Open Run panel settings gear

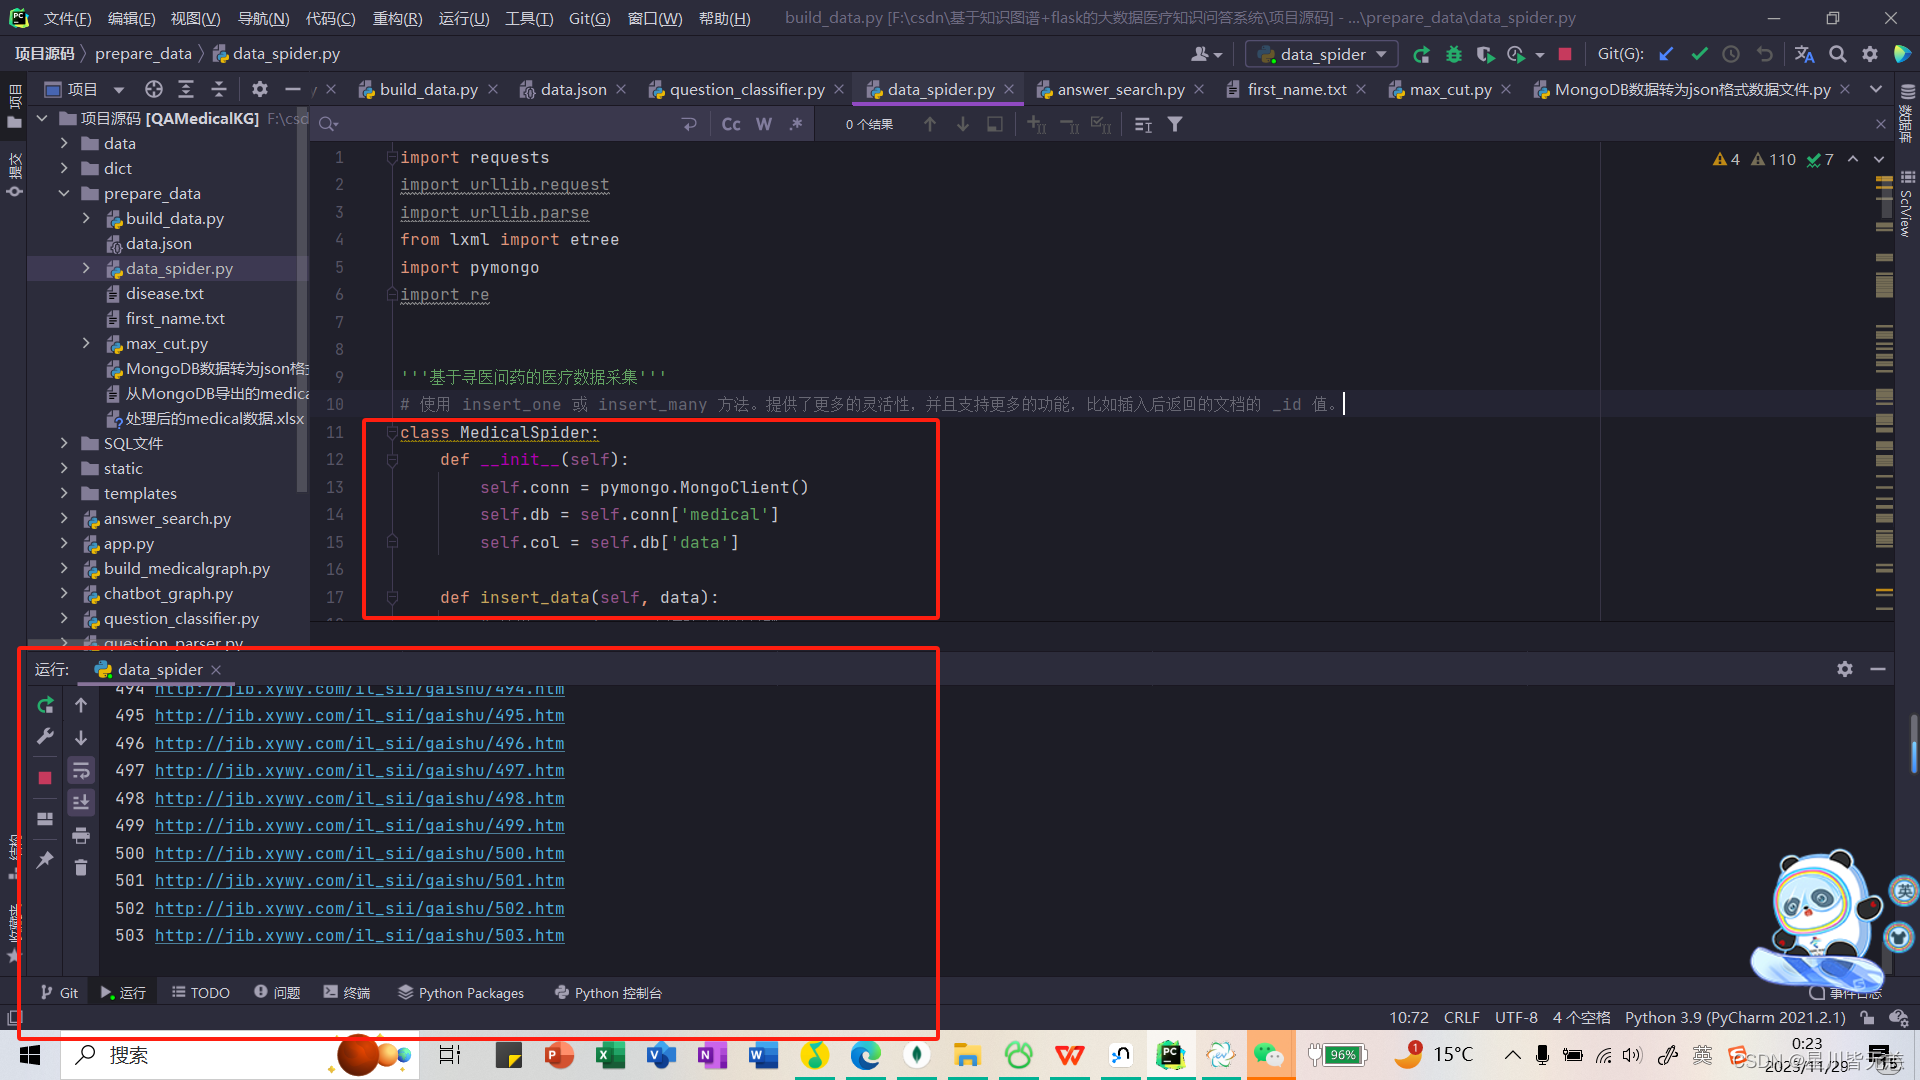coord(1845,669)
